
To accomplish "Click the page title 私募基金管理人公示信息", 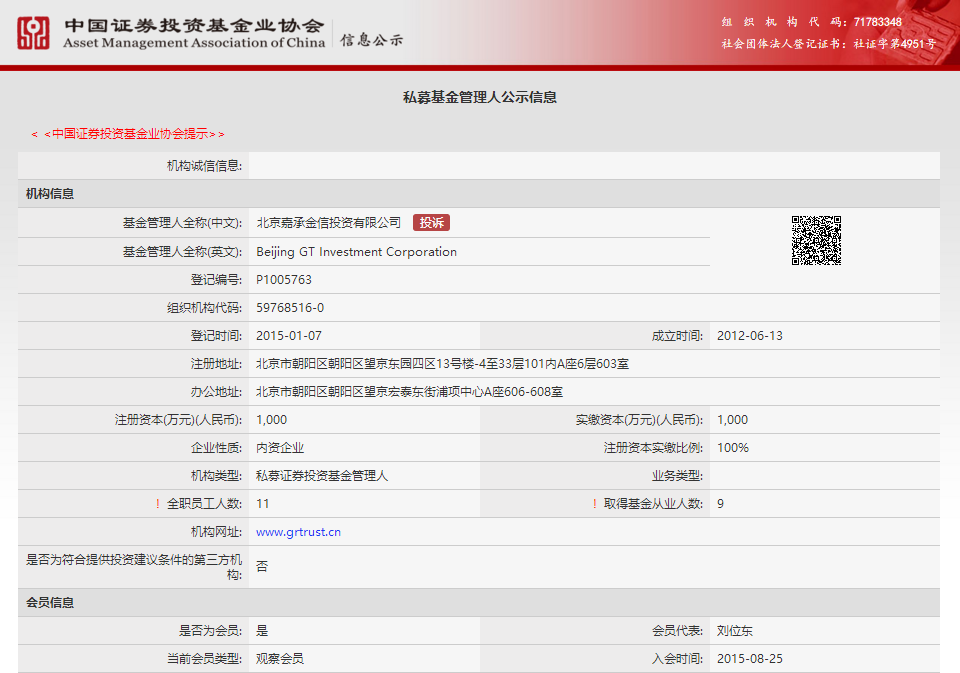I will pyautogui.click(x=479, y=97).
